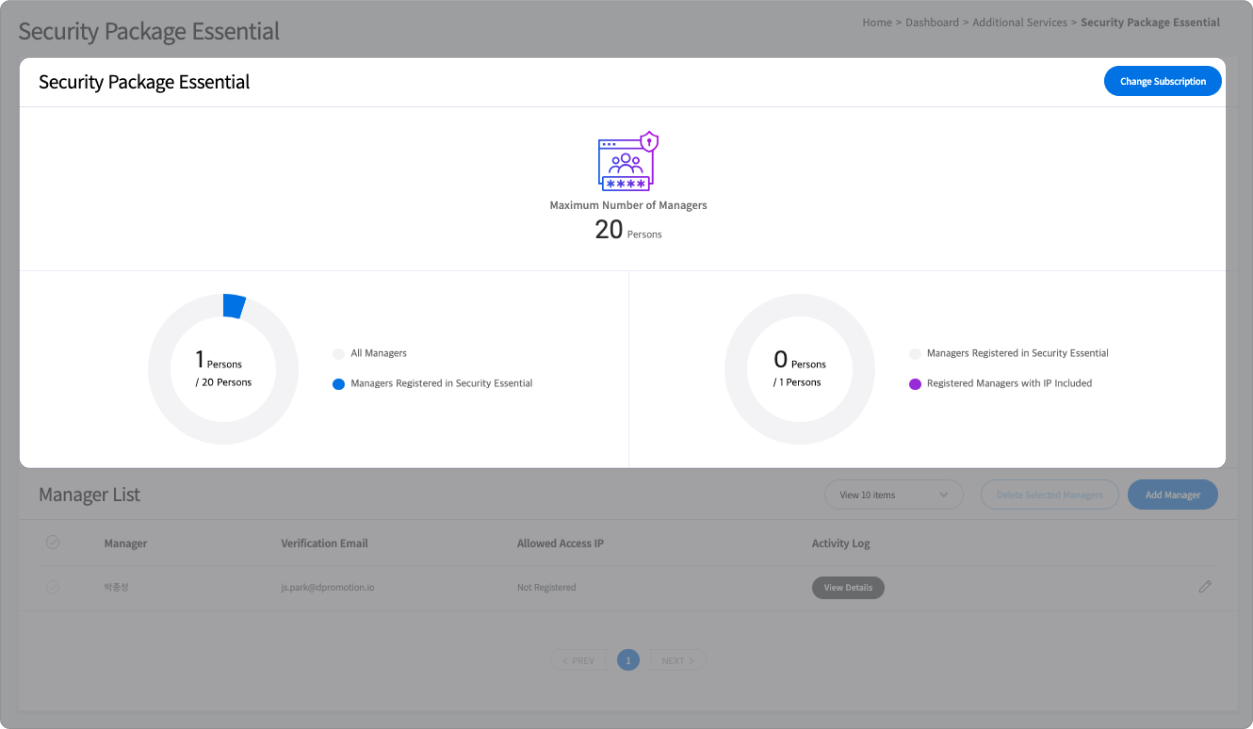1253x729 pixels.
Task: Toggle the select-all checkbox in table header
Action: click(53, 542)
